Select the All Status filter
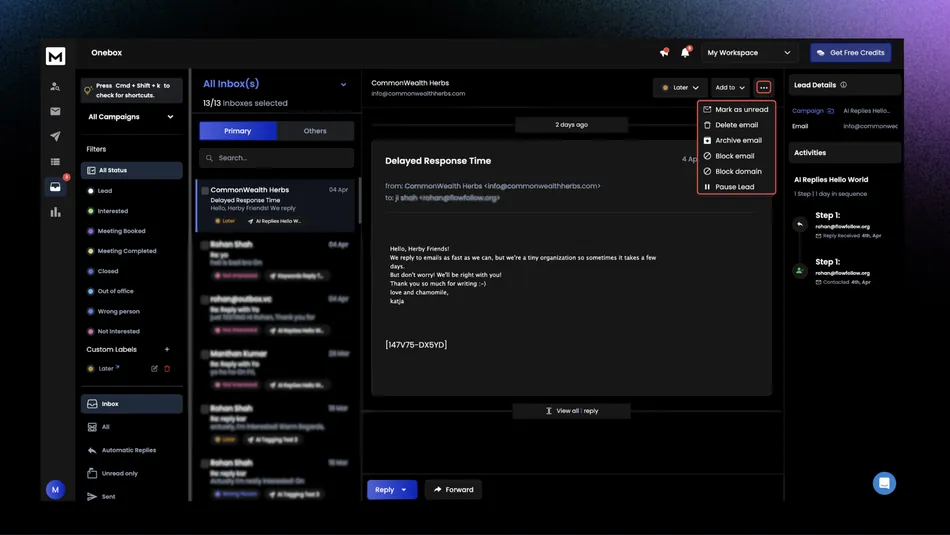The height and width of the screenshot is (535, 950). (x=131, y=170)
